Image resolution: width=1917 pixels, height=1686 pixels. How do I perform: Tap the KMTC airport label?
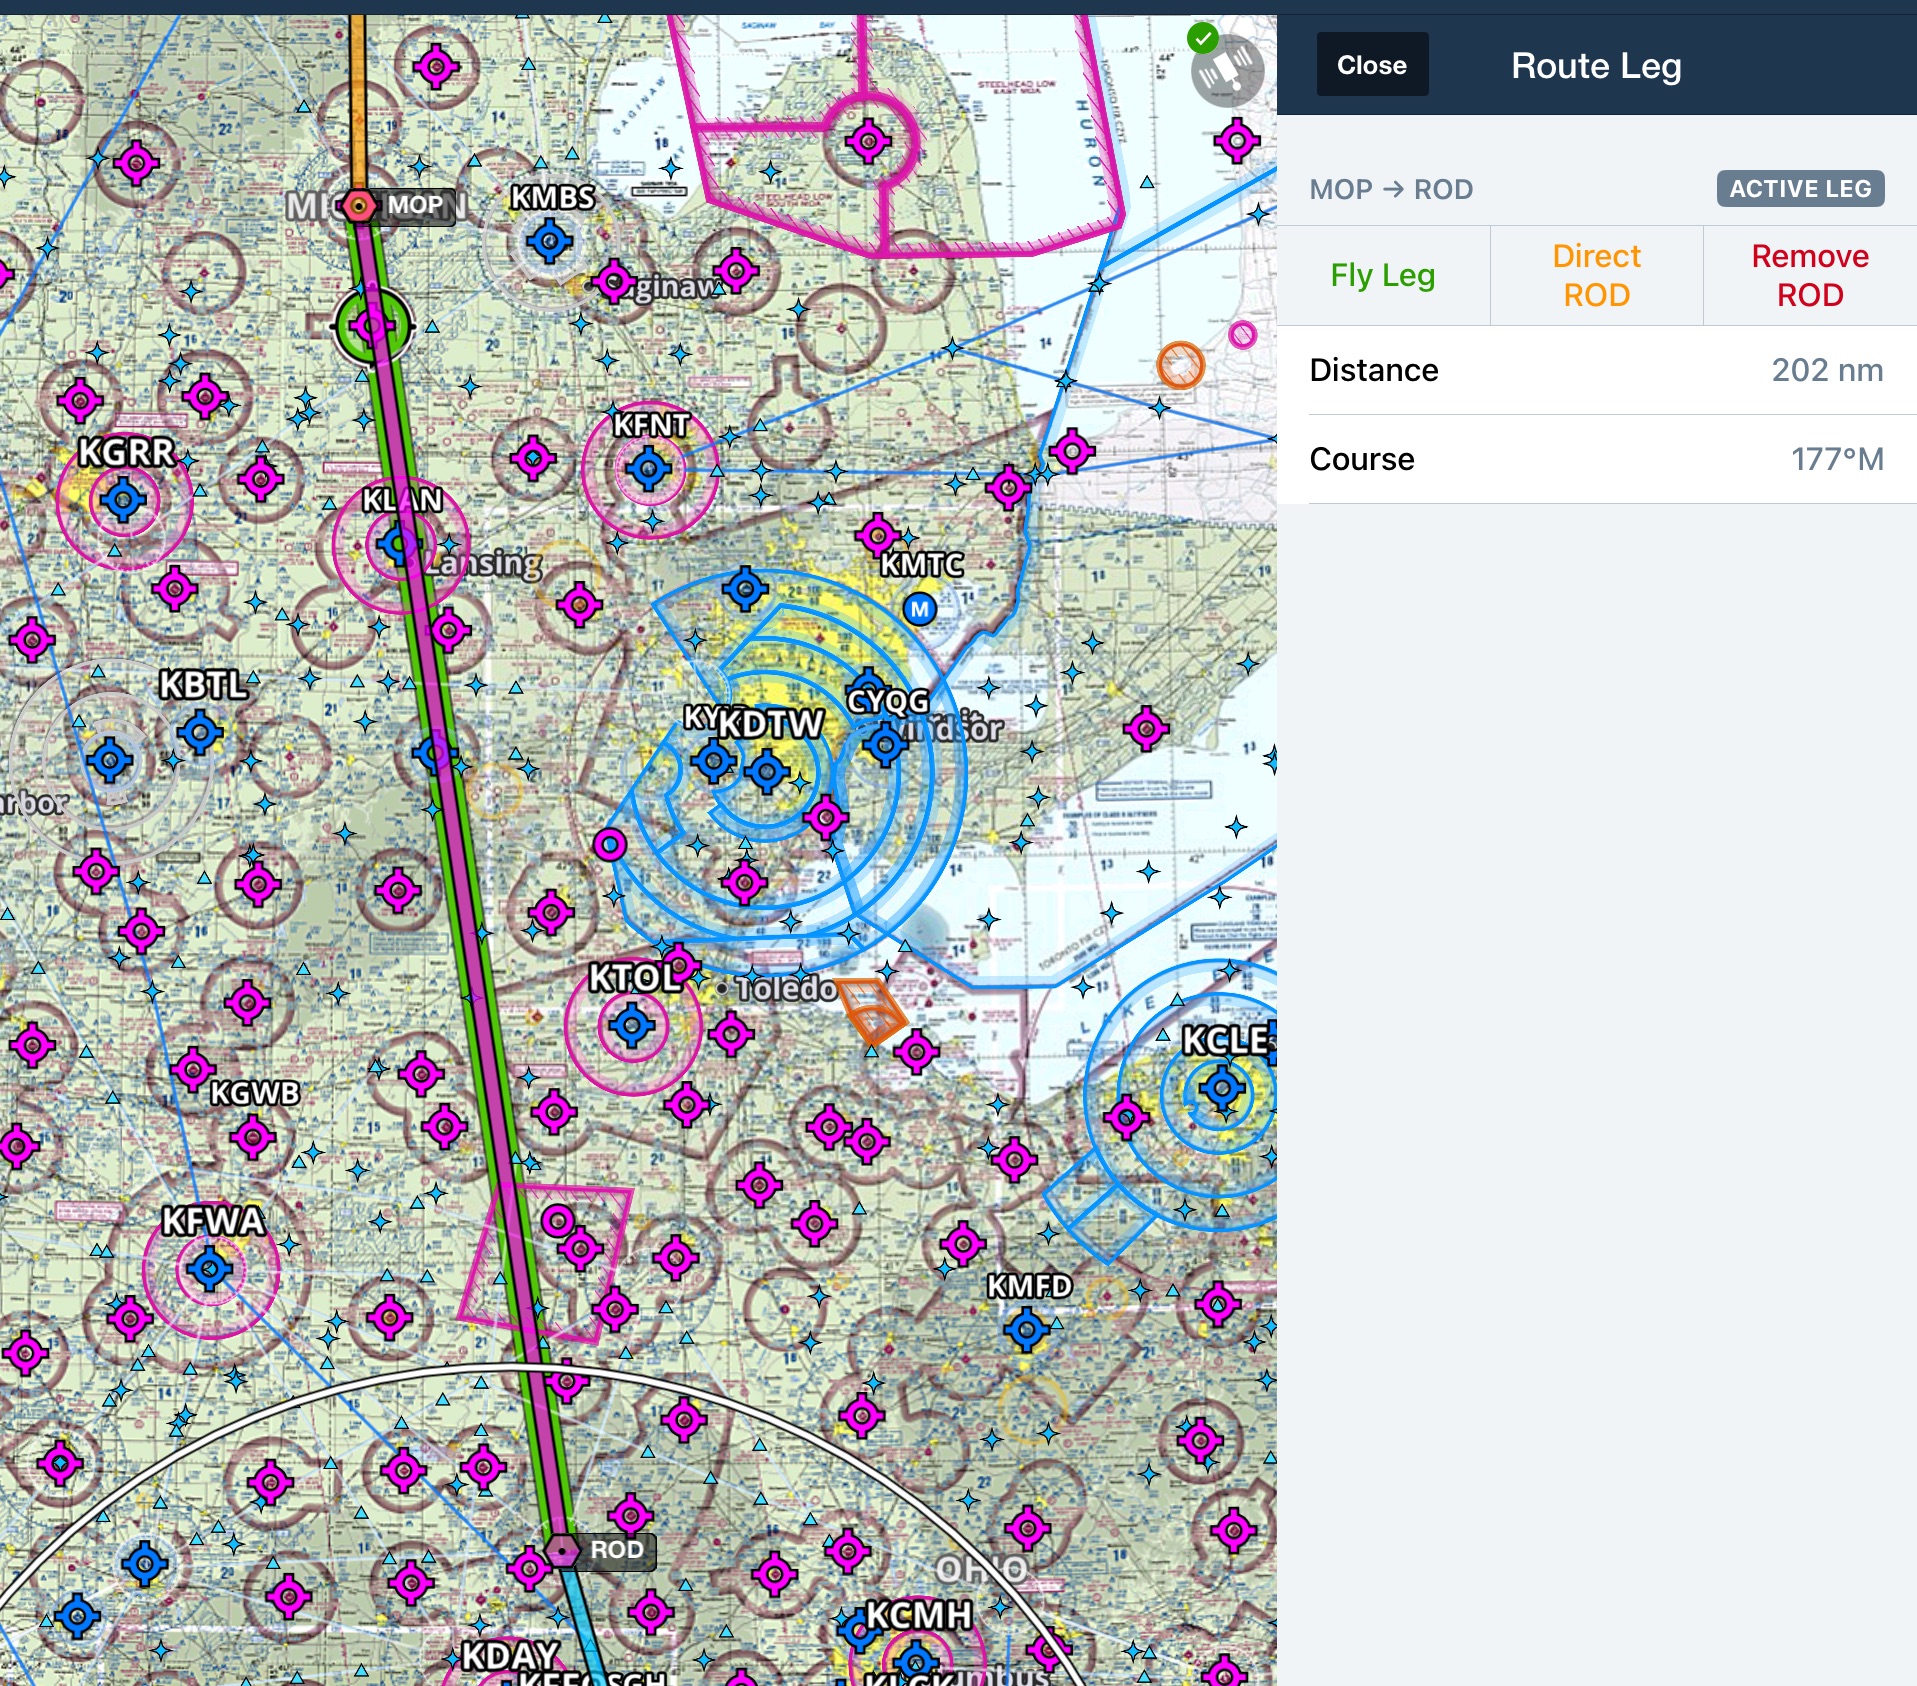(921, 564)
